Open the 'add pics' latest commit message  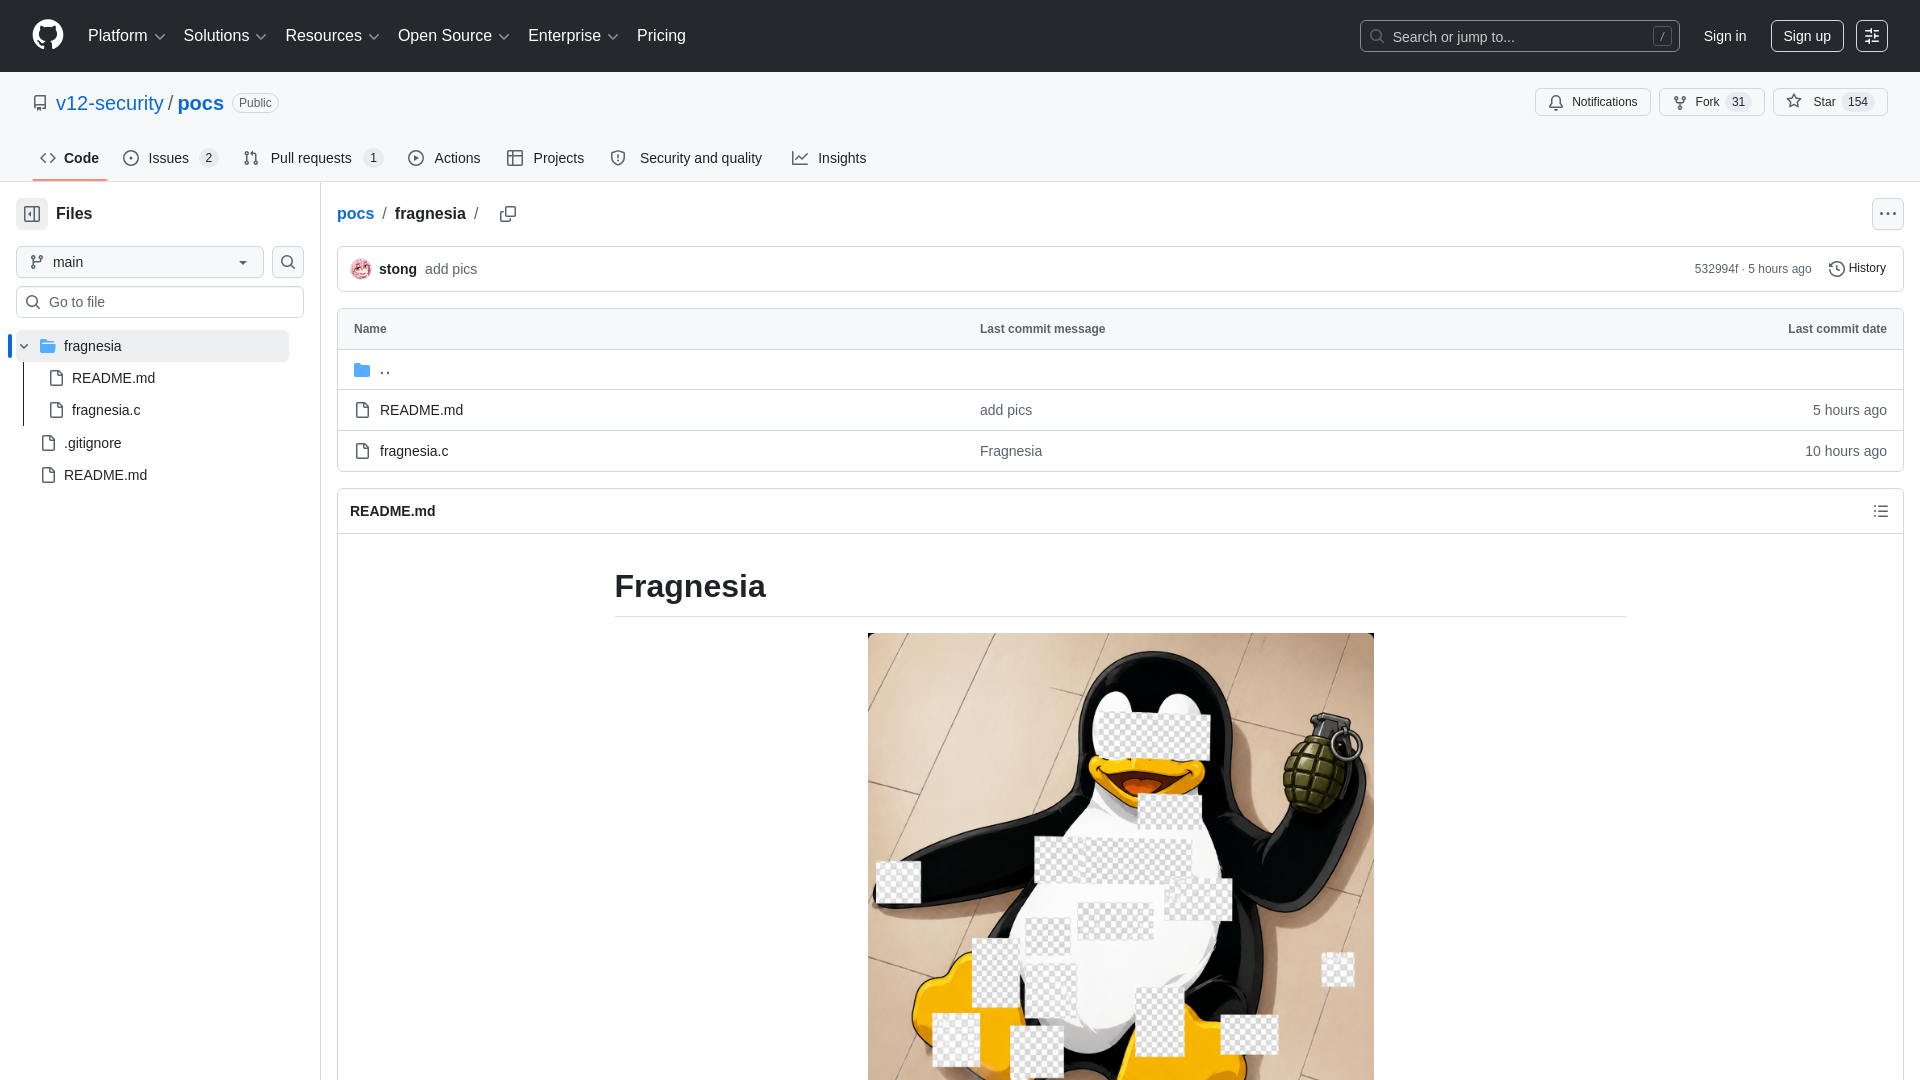tap(451, 269)
